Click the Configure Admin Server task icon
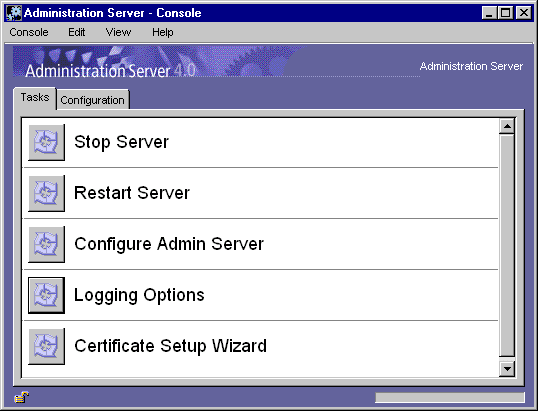 click(46, 244)
